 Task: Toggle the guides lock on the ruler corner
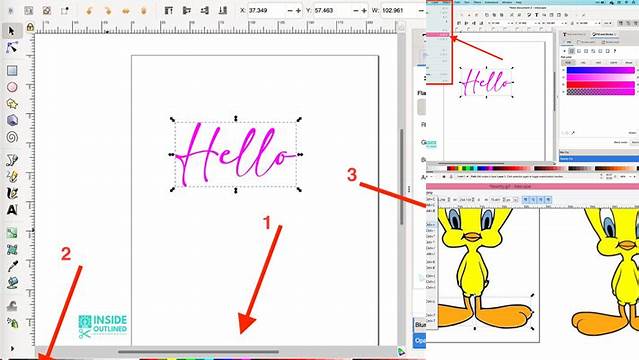[30, 27]
